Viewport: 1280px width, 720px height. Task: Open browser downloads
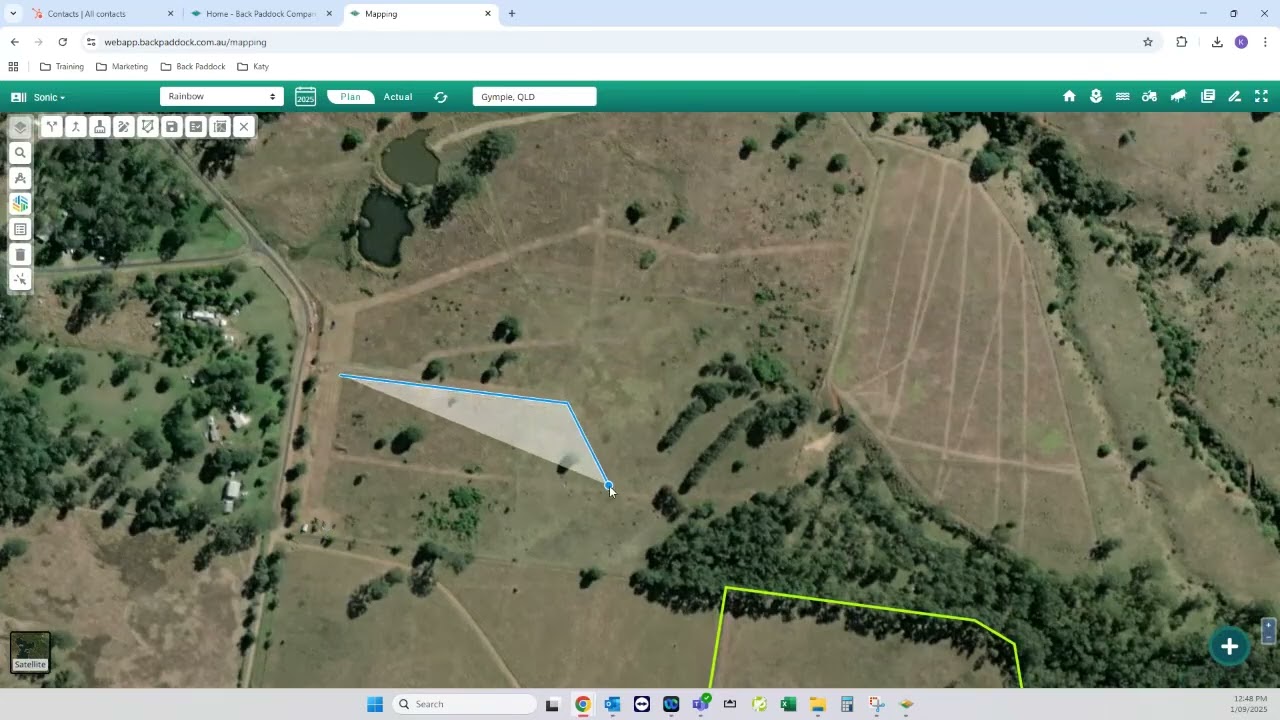(x=1217, y=42)
